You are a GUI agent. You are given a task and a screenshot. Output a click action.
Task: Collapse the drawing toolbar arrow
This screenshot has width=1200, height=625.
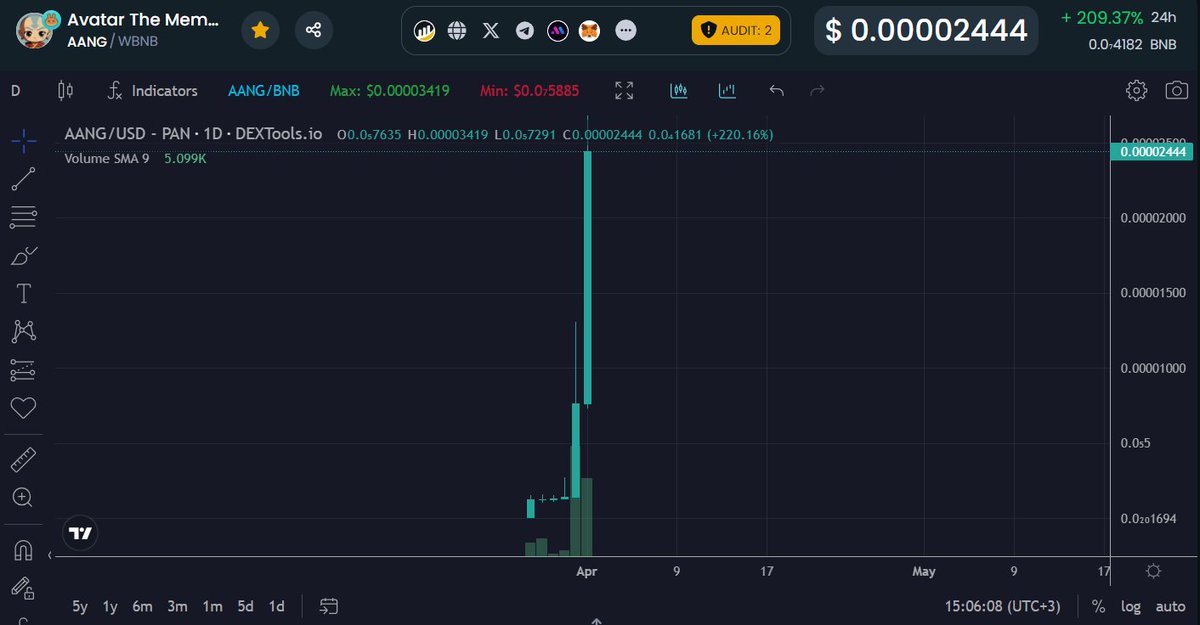(51, 555)
